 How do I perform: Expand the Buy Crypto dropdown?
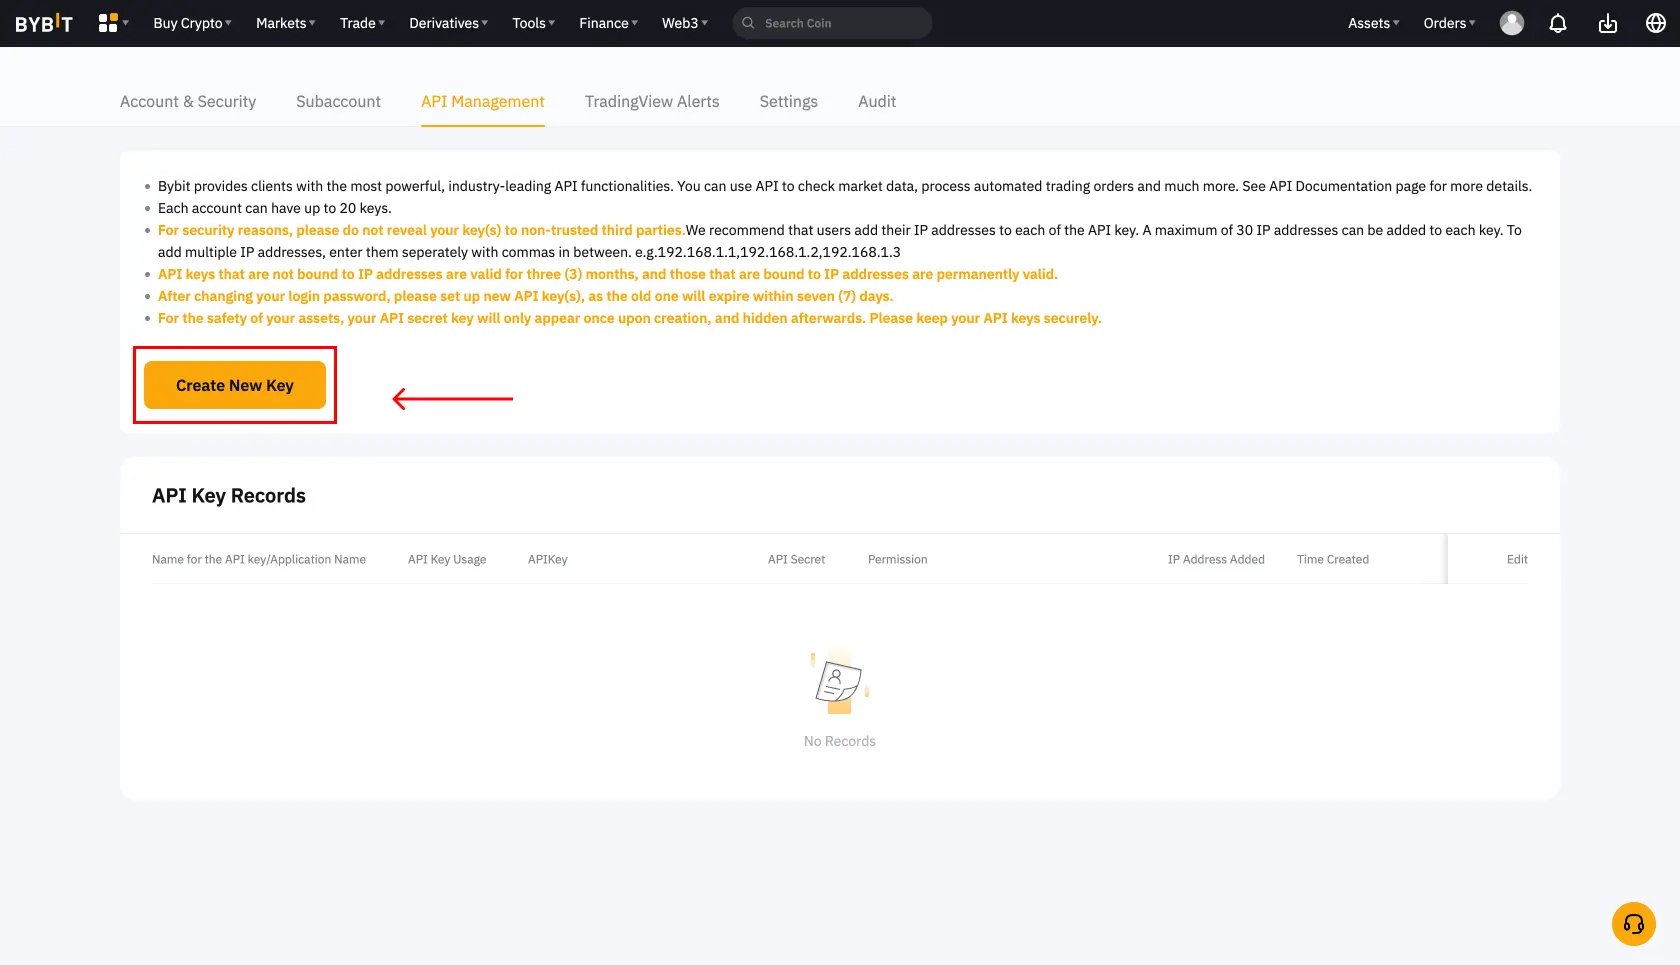pos(192,23)
